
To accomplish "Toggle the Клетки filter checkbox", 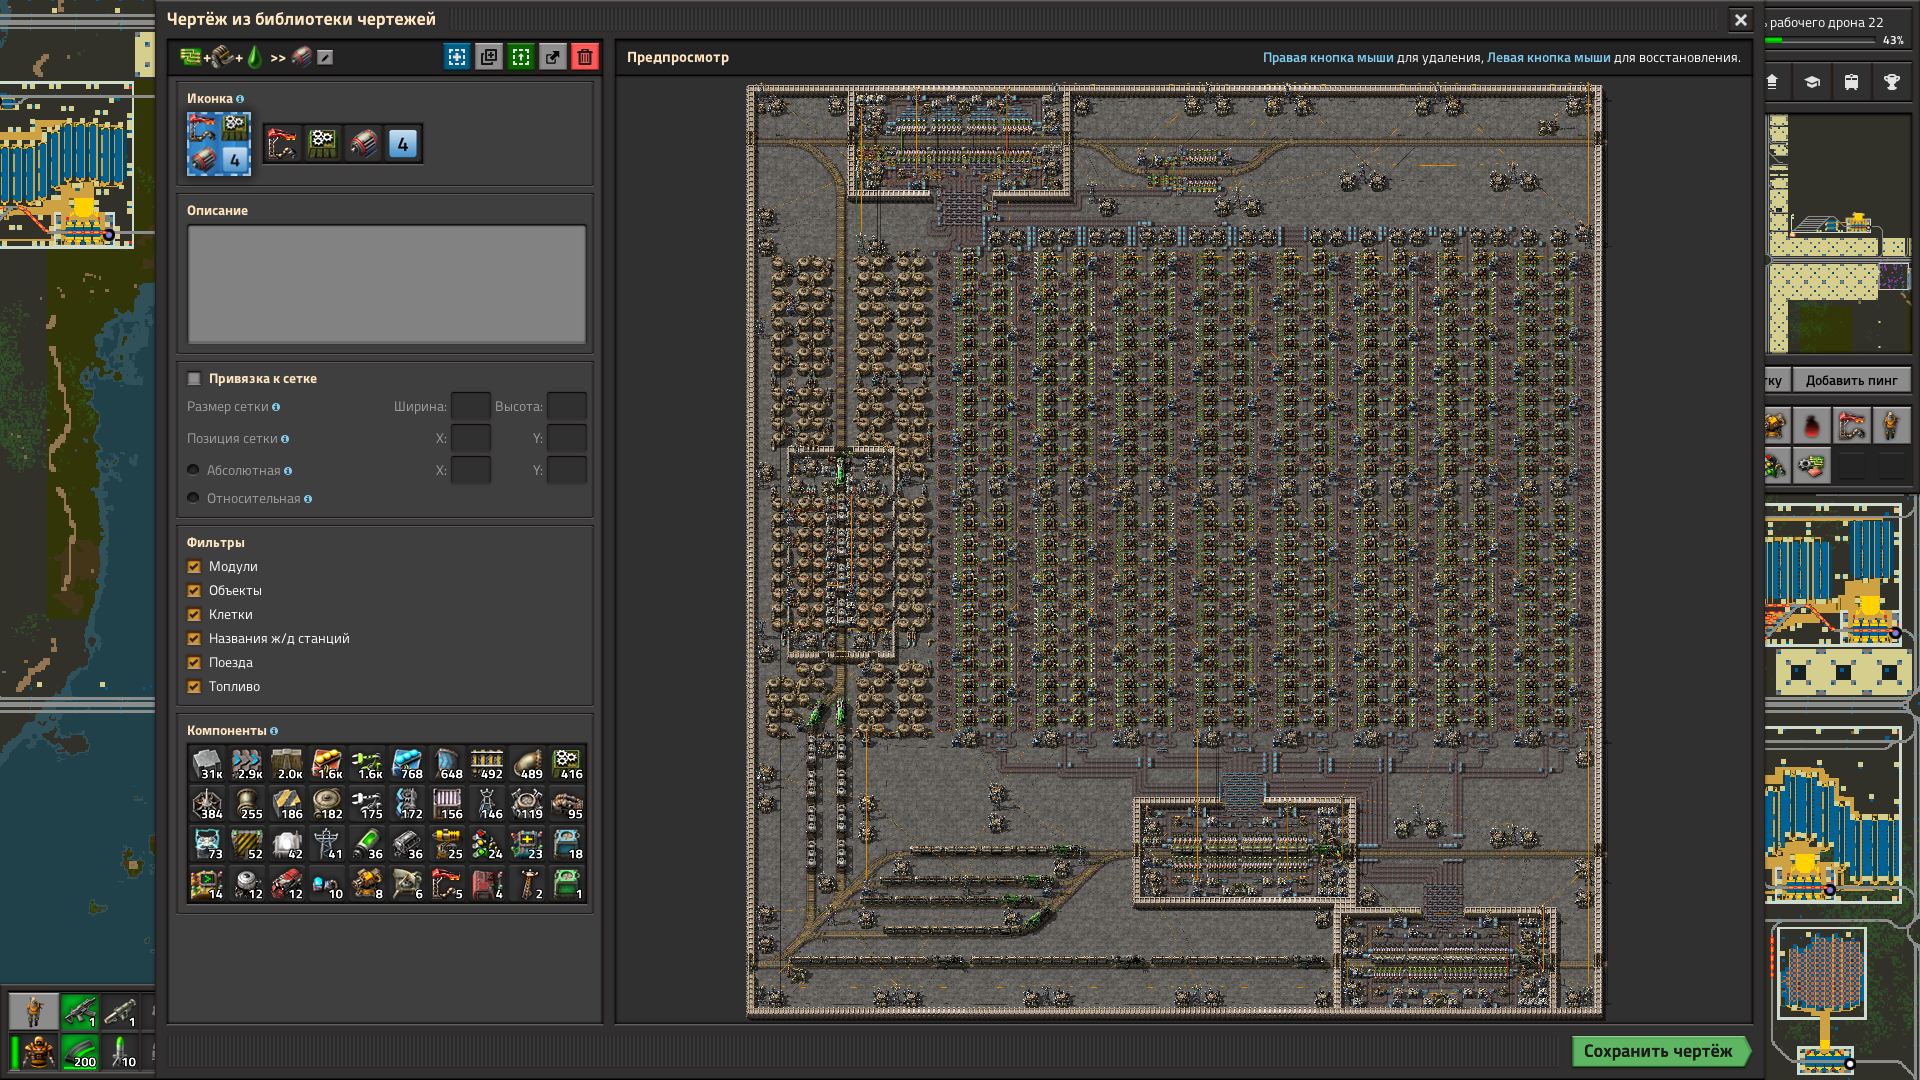I will pyautogui.click(x=194, y=615).
